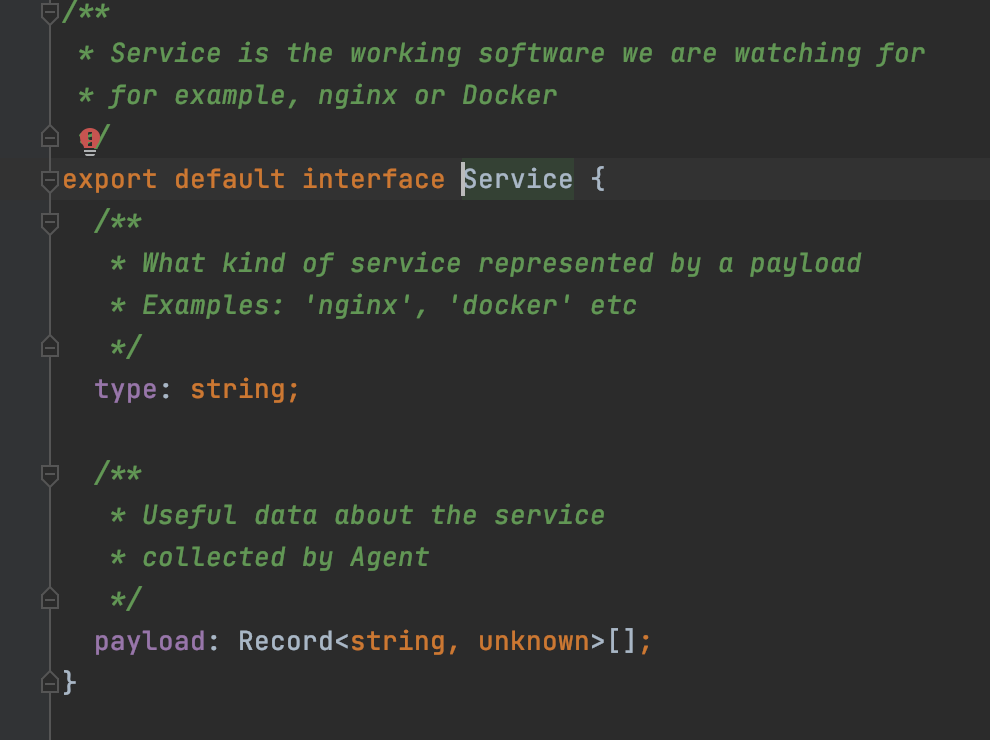Click the word 'Agent' in the comment

tap(390, 558)
